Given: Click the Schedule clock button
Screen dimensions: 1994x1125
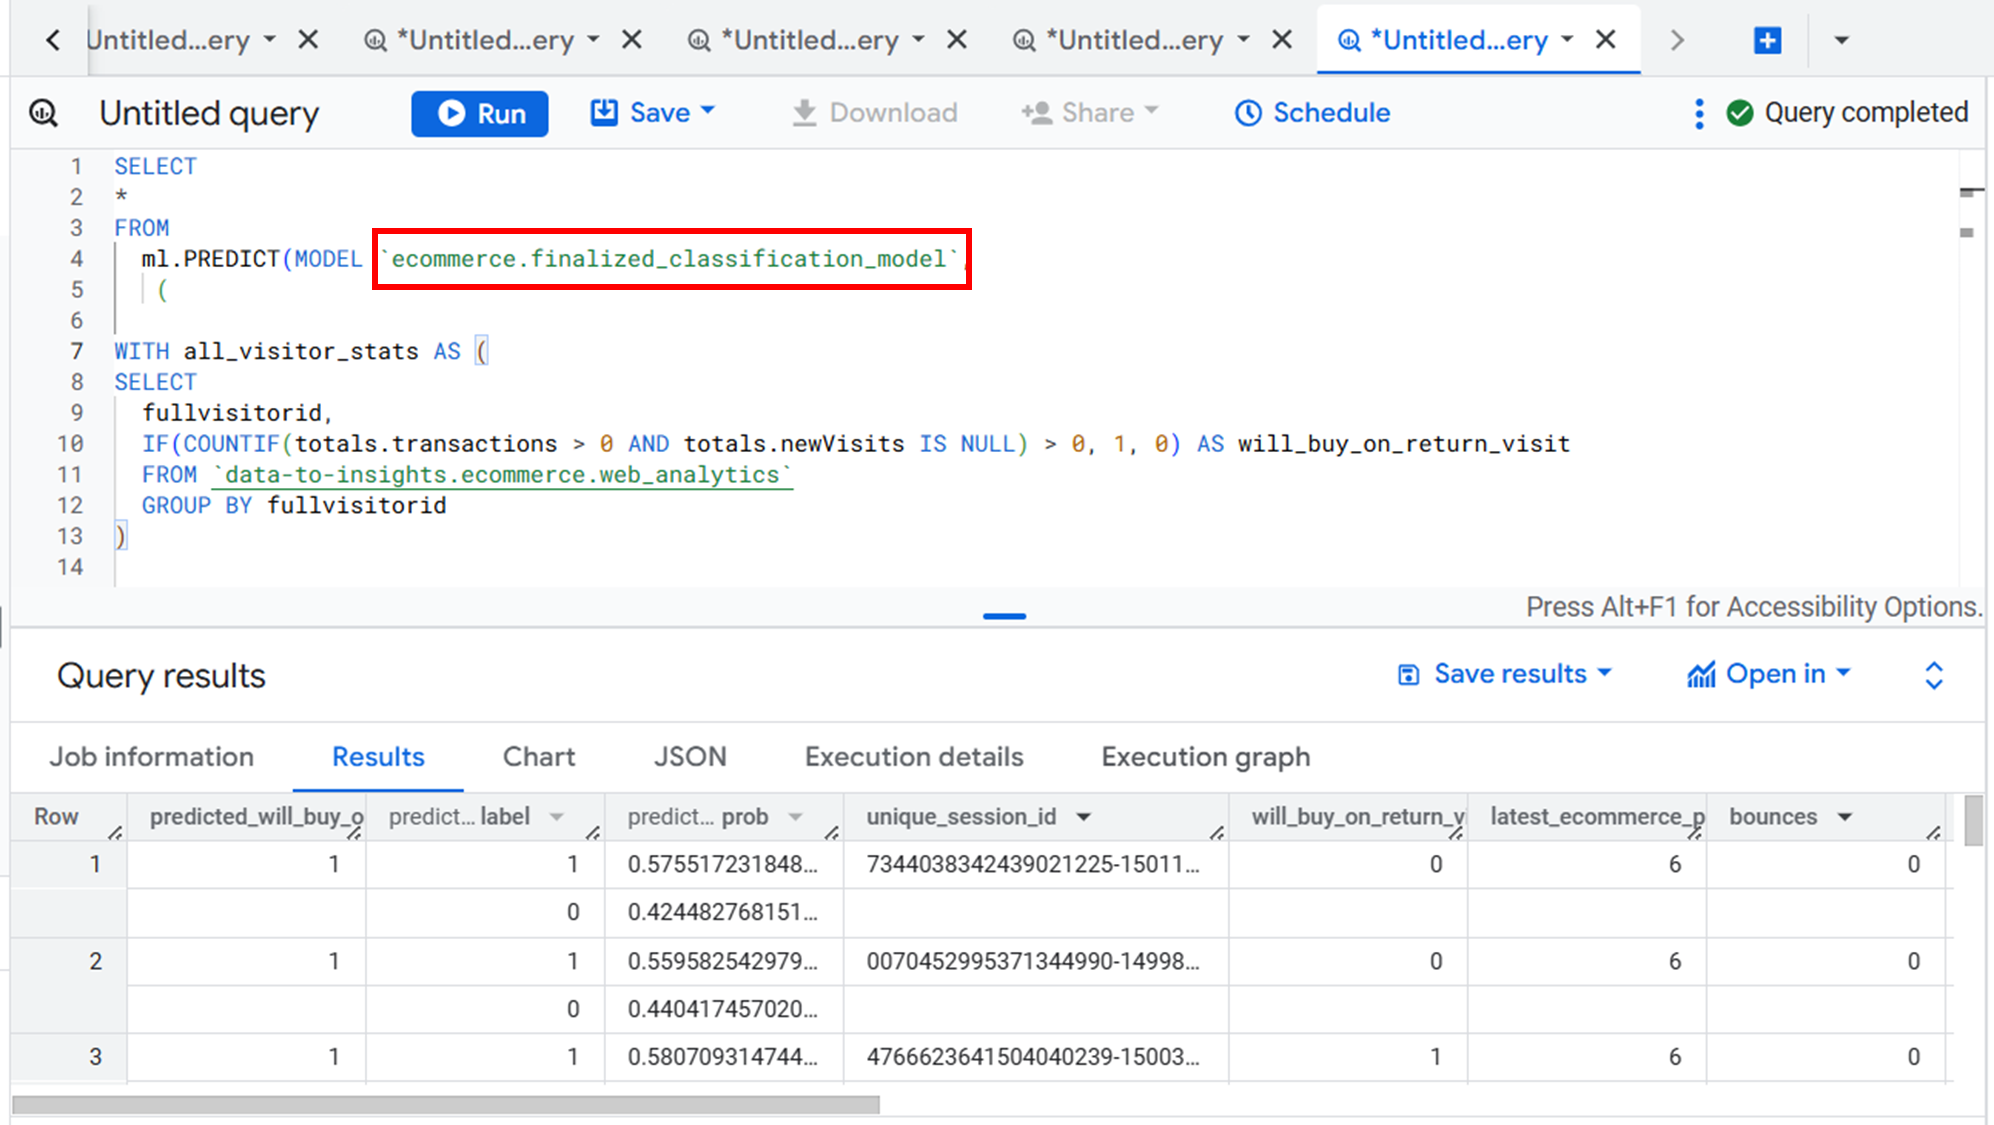Looking at the screenshot, I should [1312, 113].
